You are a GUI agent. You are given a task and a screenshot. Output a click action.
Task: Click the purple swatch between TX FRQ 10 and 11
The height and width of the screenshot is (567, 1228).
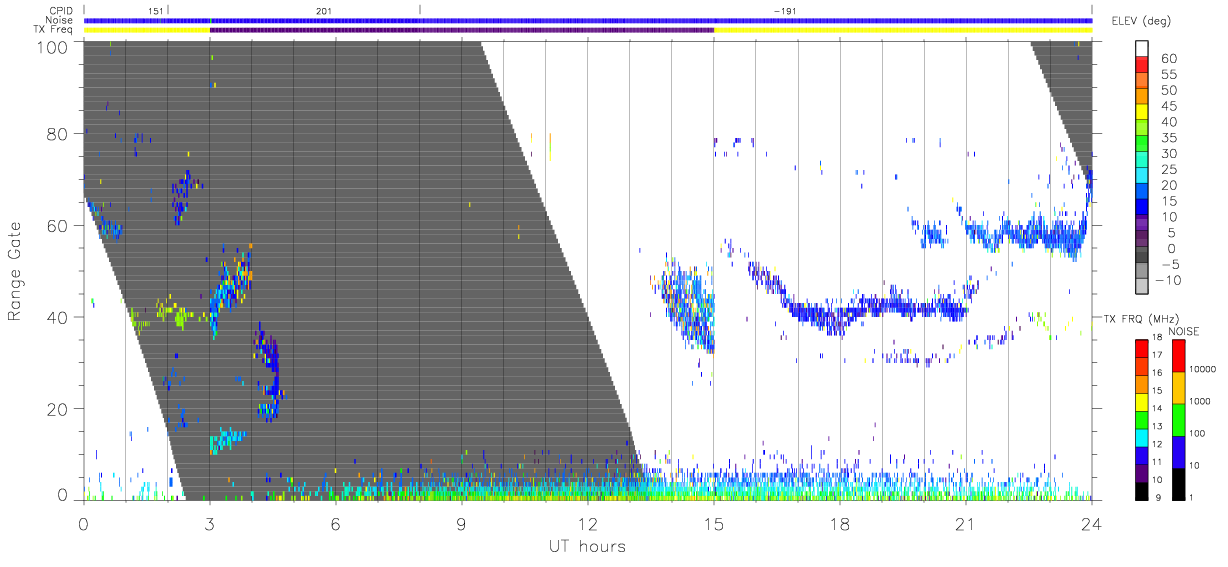tap(1143, 472)
